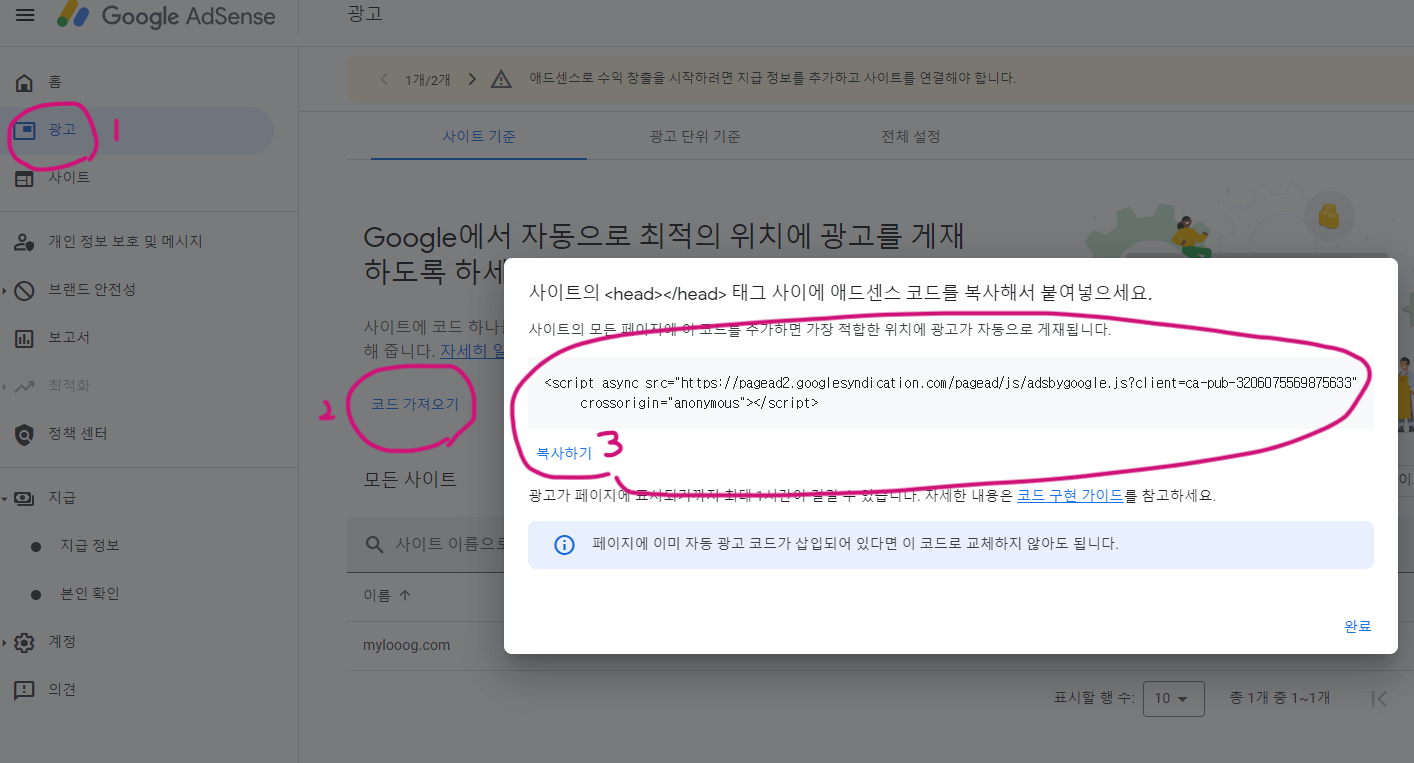Click the first-page pagination icon

[1380, 699]
